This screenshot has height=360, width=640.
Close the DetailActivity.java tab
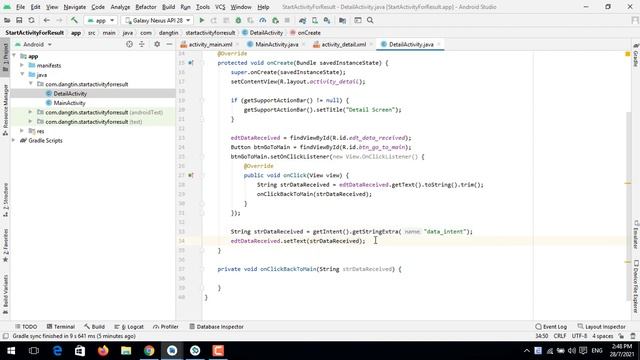pos(439,44)
